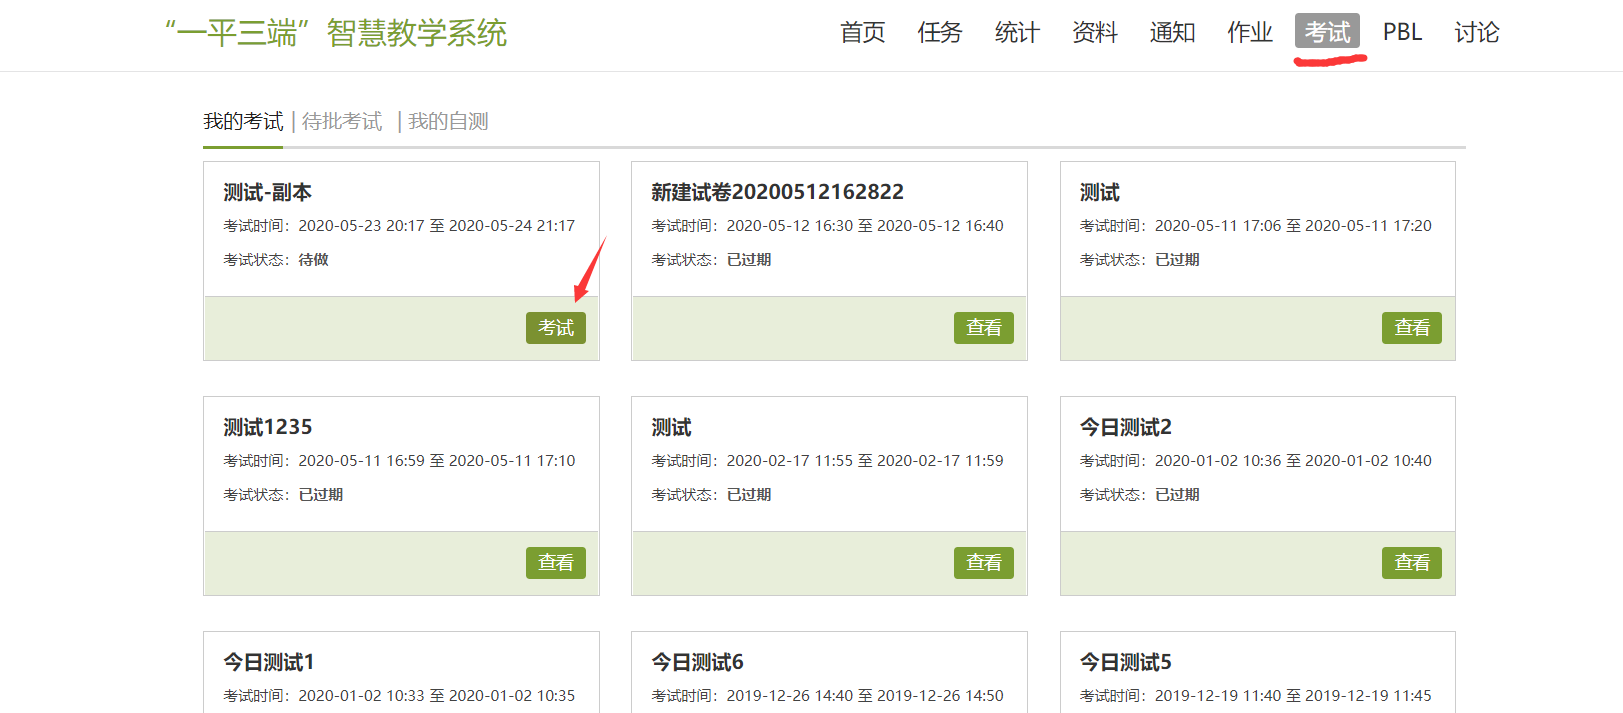Open the 今日测试6 exam card title
The image size is (1623, 713).
click(x=697, y=662)
